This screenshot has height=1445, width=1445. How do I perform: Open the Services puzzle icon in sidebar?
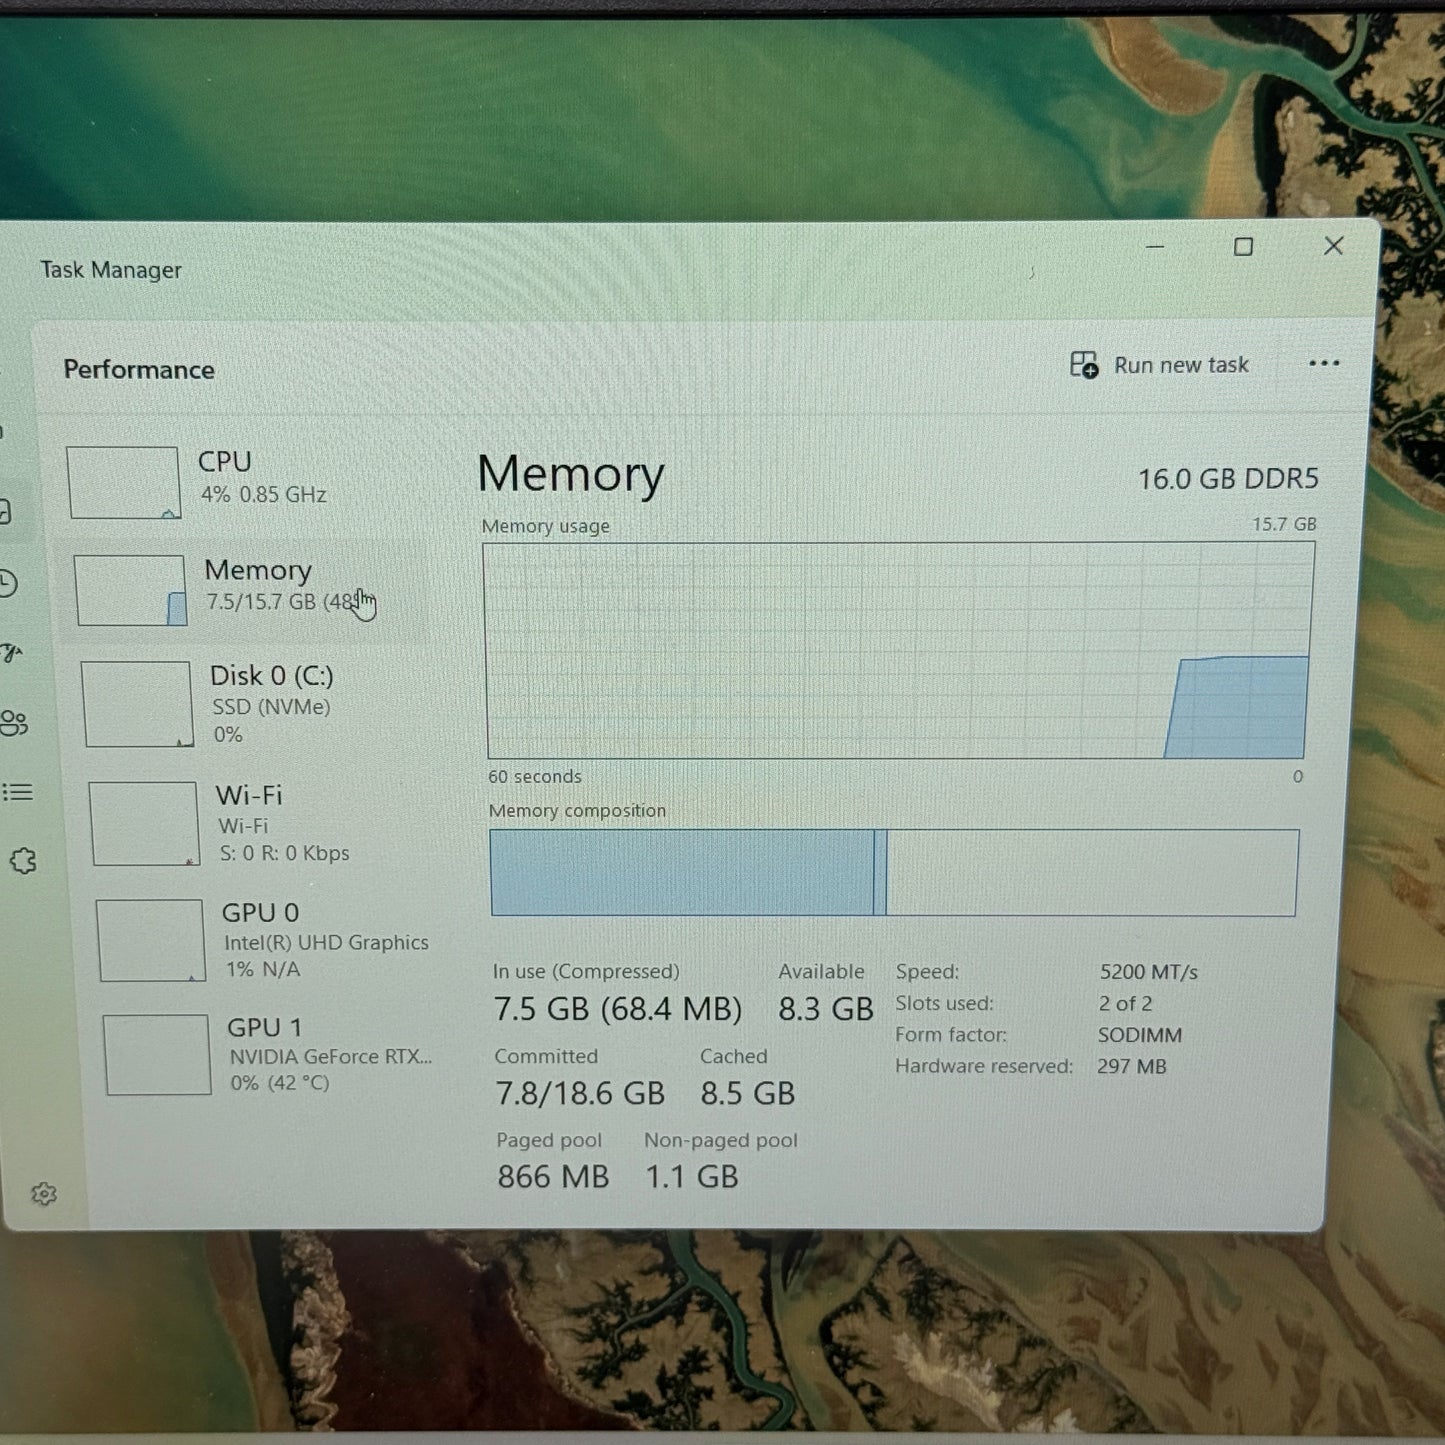[23, 861]
